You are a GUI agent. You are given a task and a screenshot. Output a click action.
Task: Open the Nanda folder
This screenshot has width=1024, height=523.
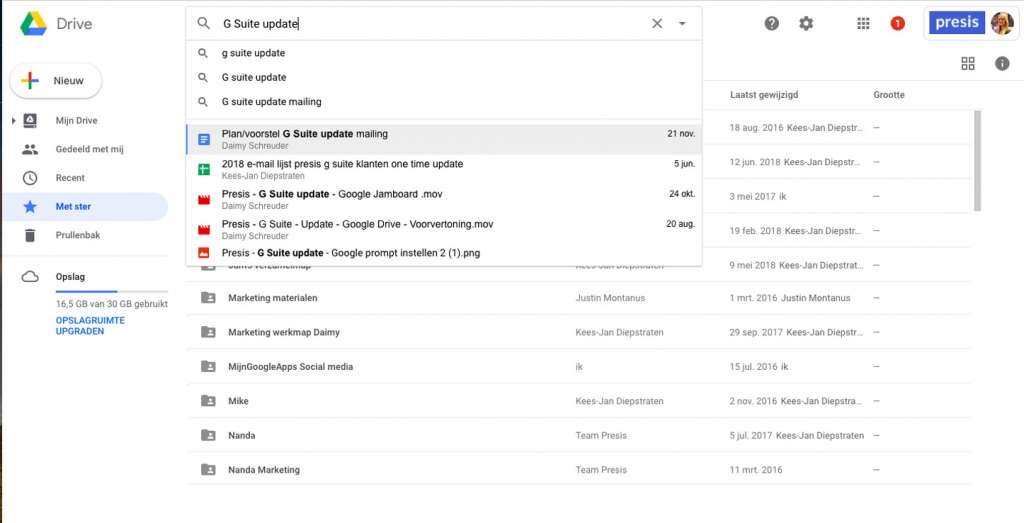click(242, 436)
